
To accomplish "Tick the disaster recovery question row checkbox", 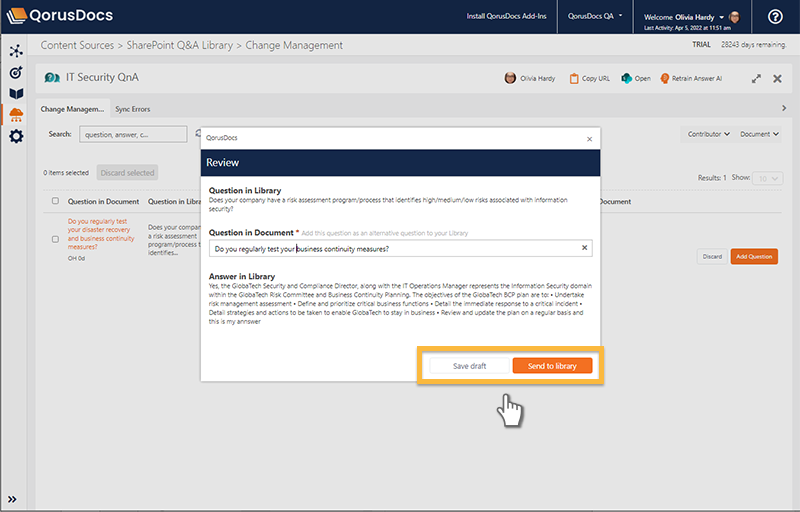I will pos(55,239).
